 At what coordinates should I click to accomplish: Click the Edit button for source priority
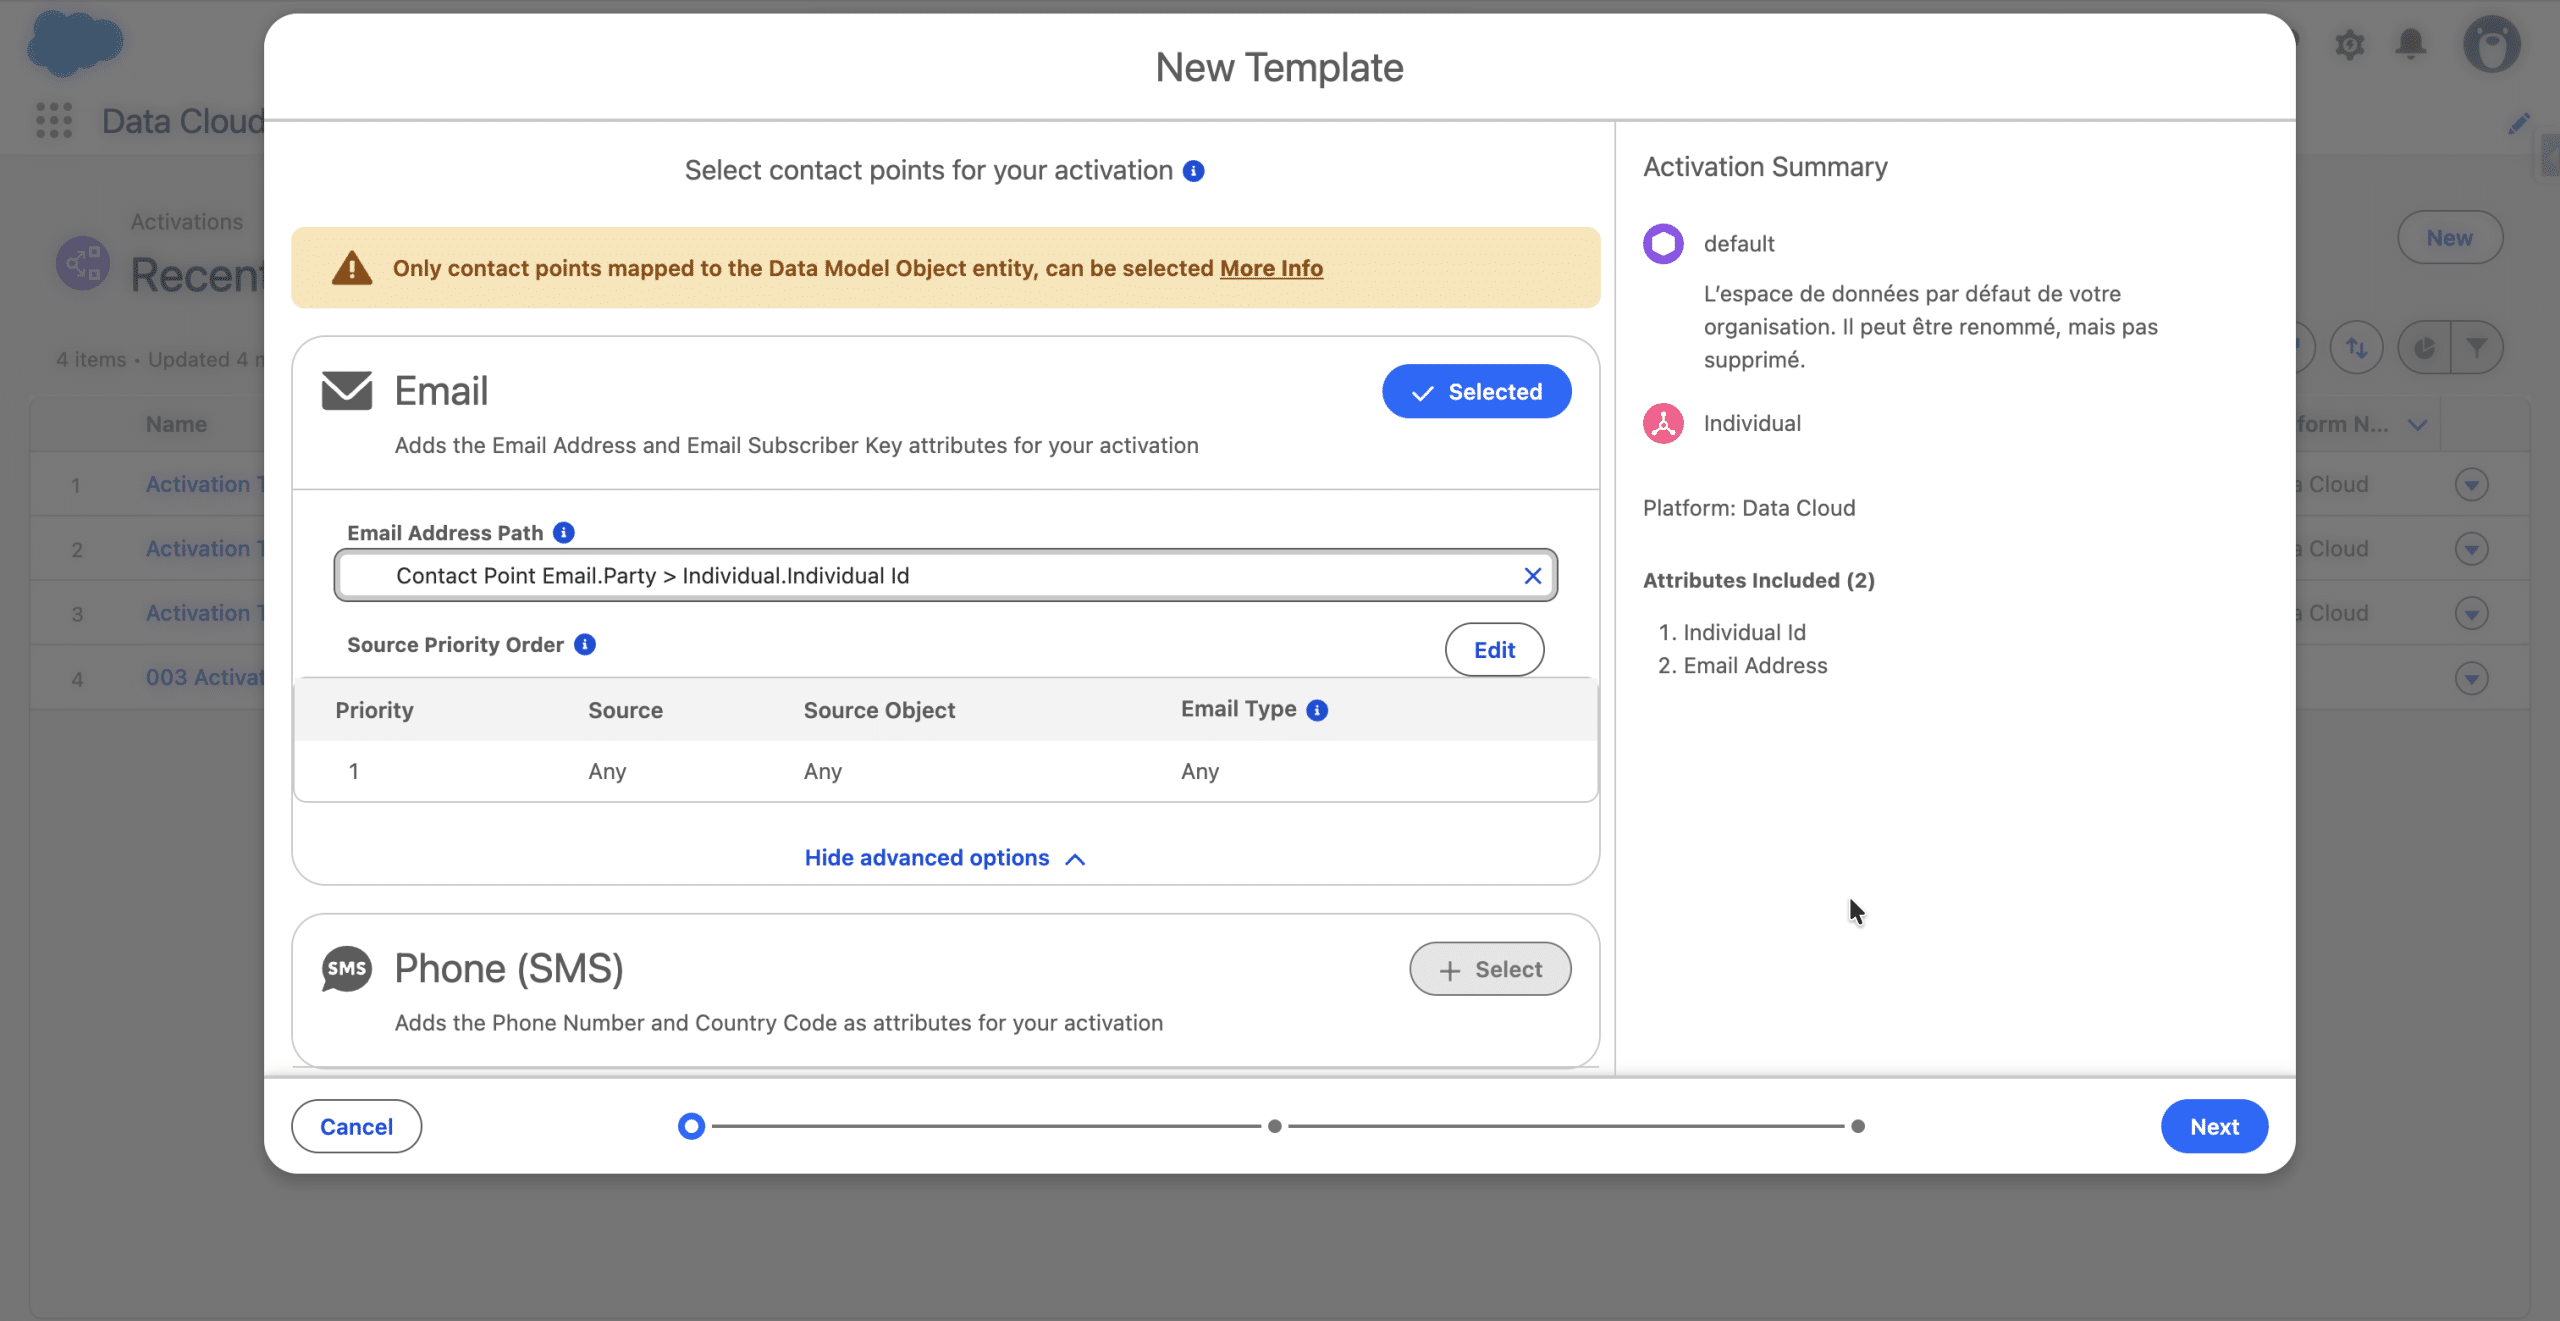coord(1494,650)
